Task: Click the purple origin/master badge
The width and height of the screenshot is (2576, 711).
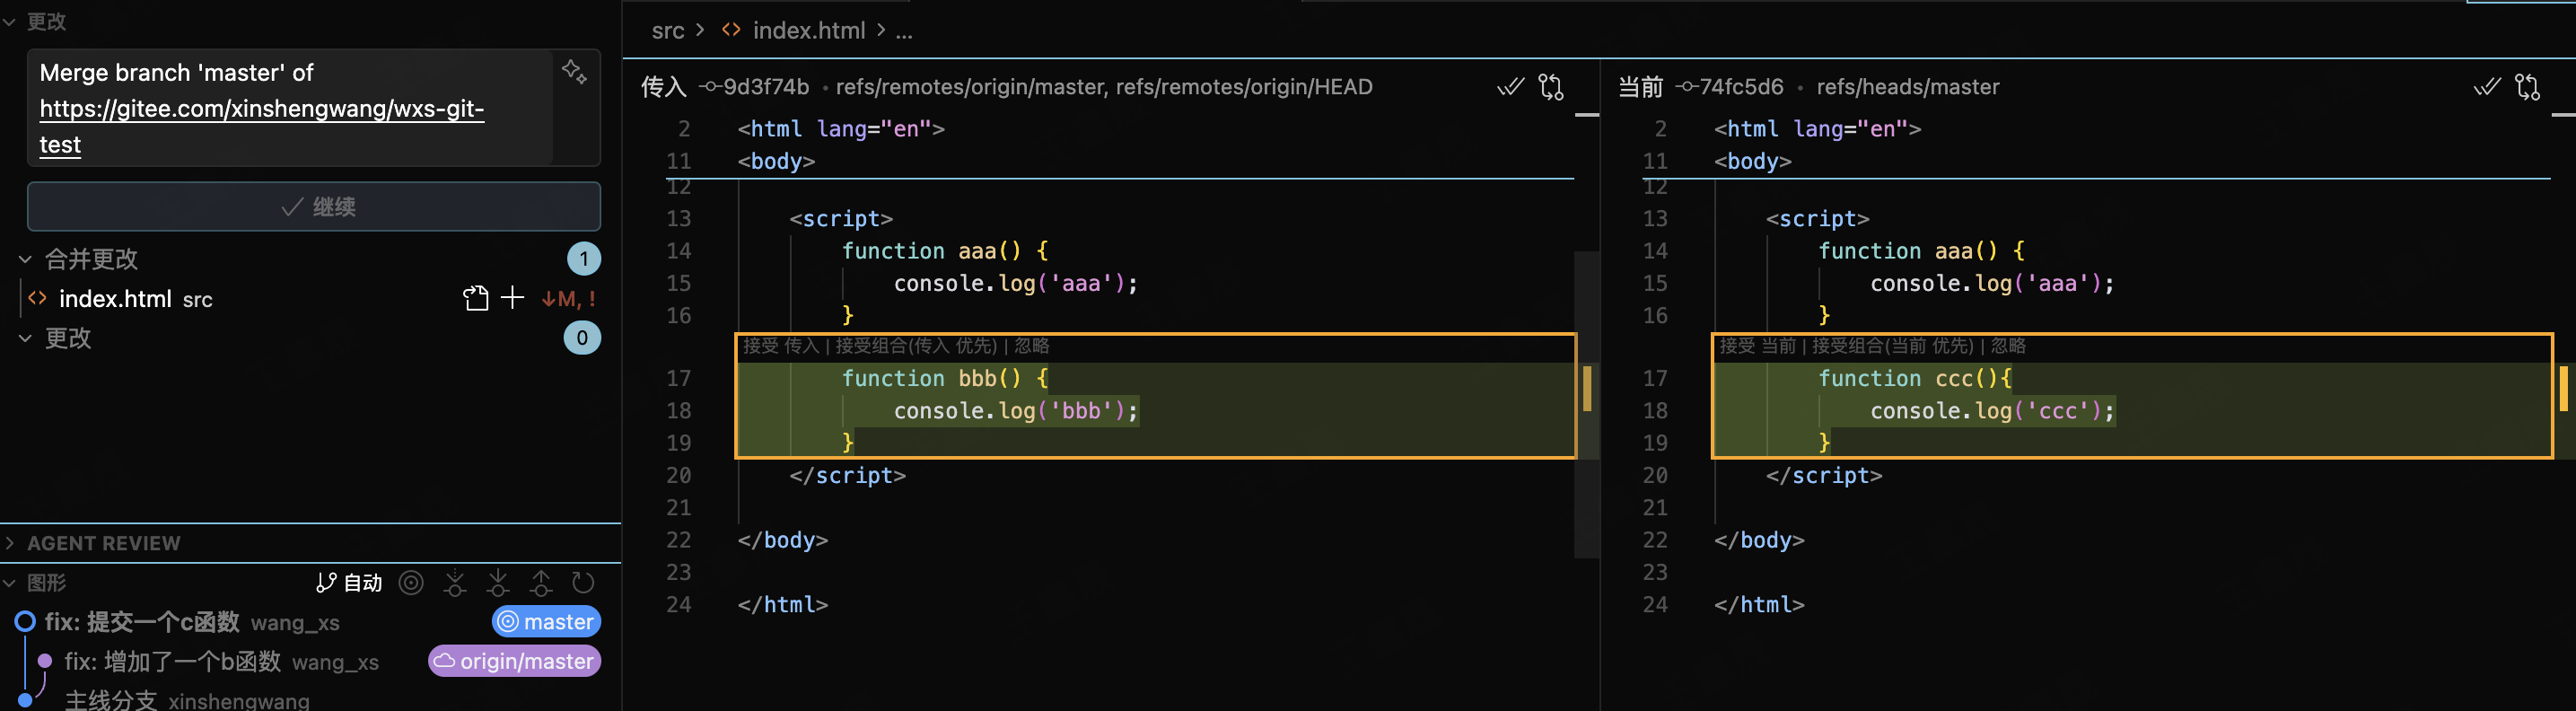Action: 514,661
